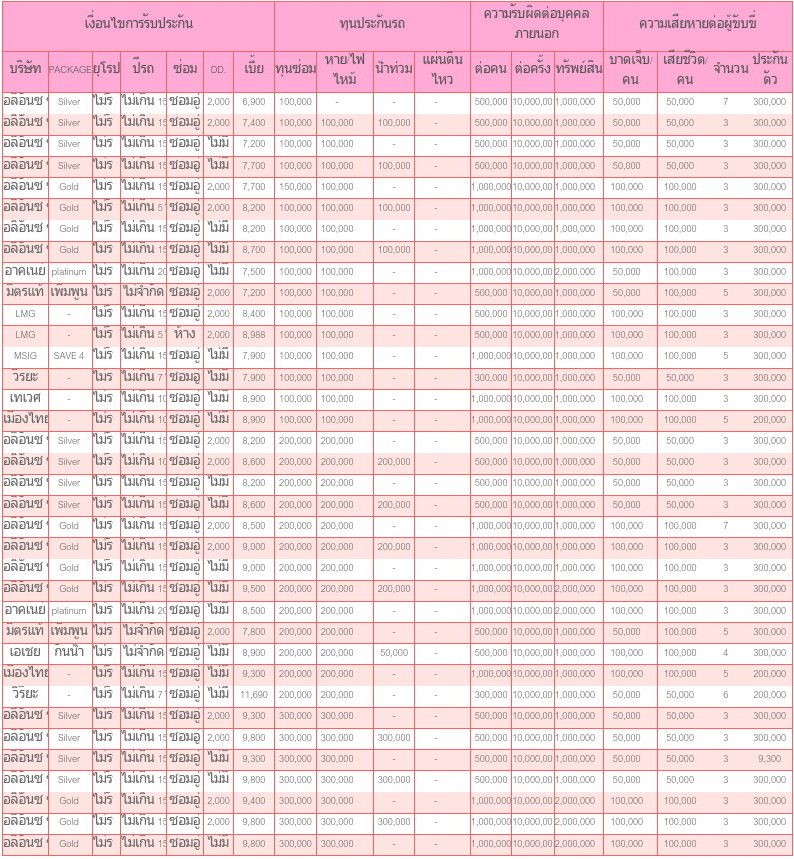Click the 300,000 ต่อคน cell in the 11,690 row
794x859 pixels.
[490, 695]
